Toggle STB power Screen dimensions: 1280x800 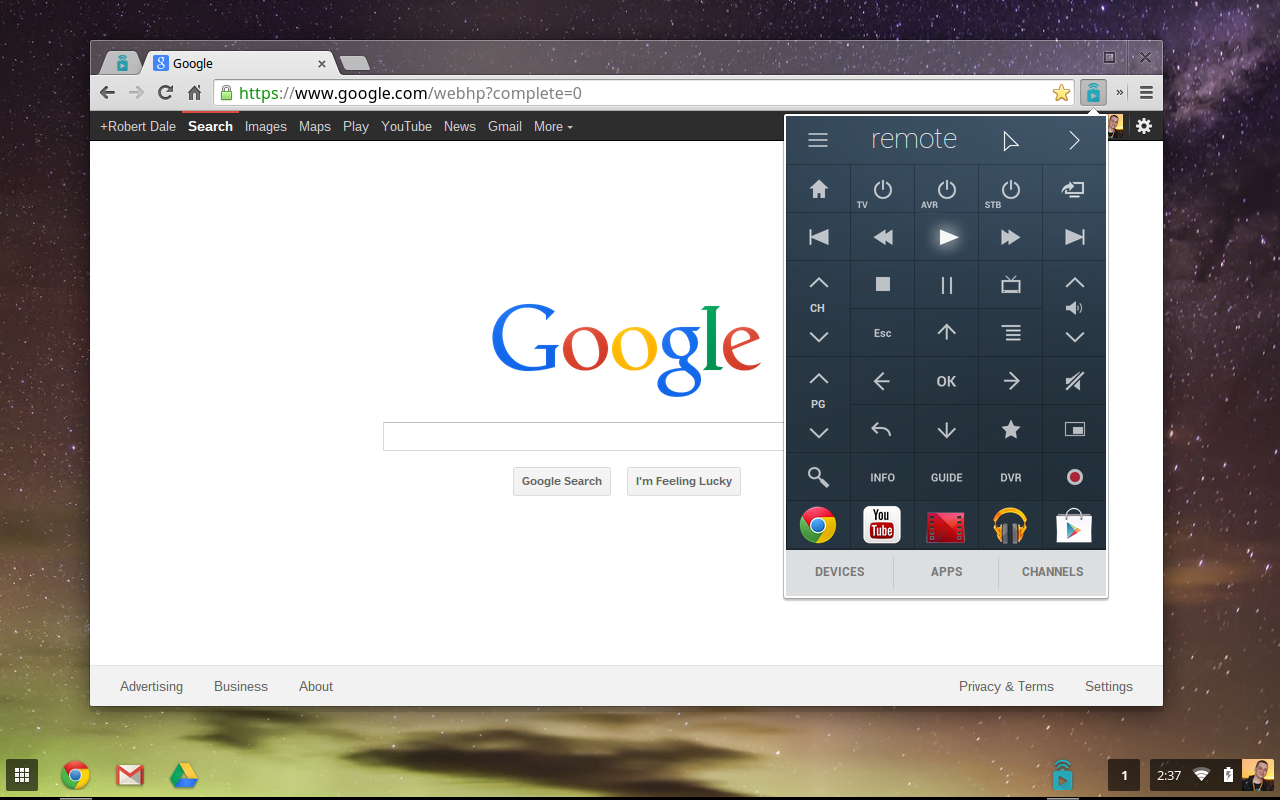[1010, 189]
